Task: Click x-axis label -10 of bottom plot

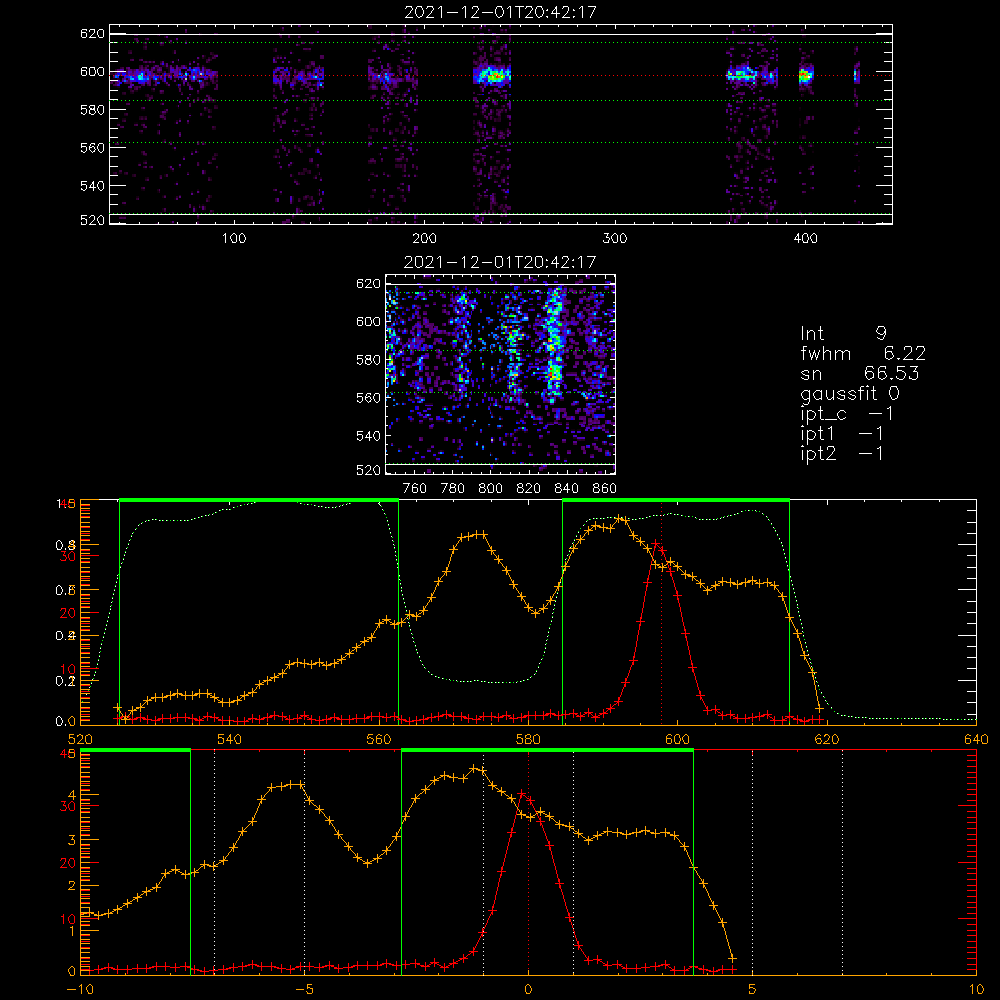Action: click(80, 990)
